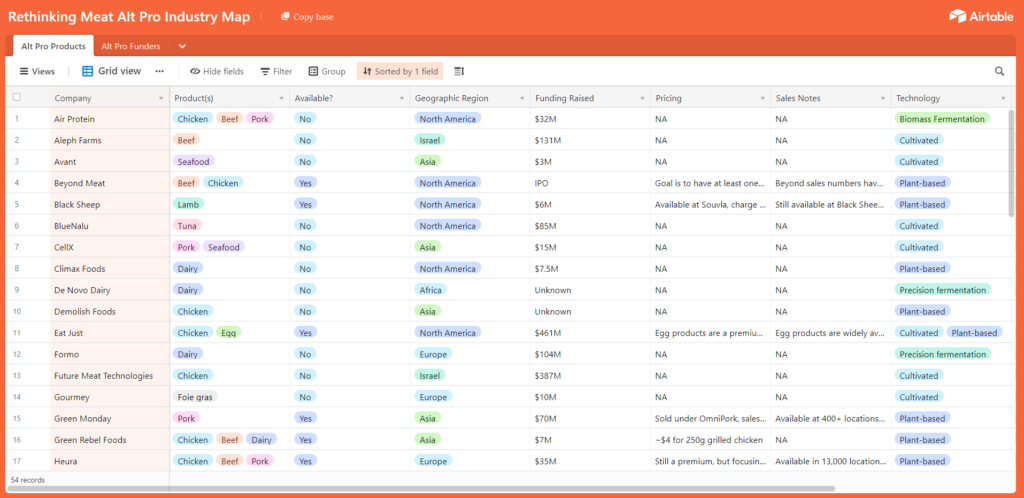
Task: Expand the table tabs chevron
Action: 182,46
